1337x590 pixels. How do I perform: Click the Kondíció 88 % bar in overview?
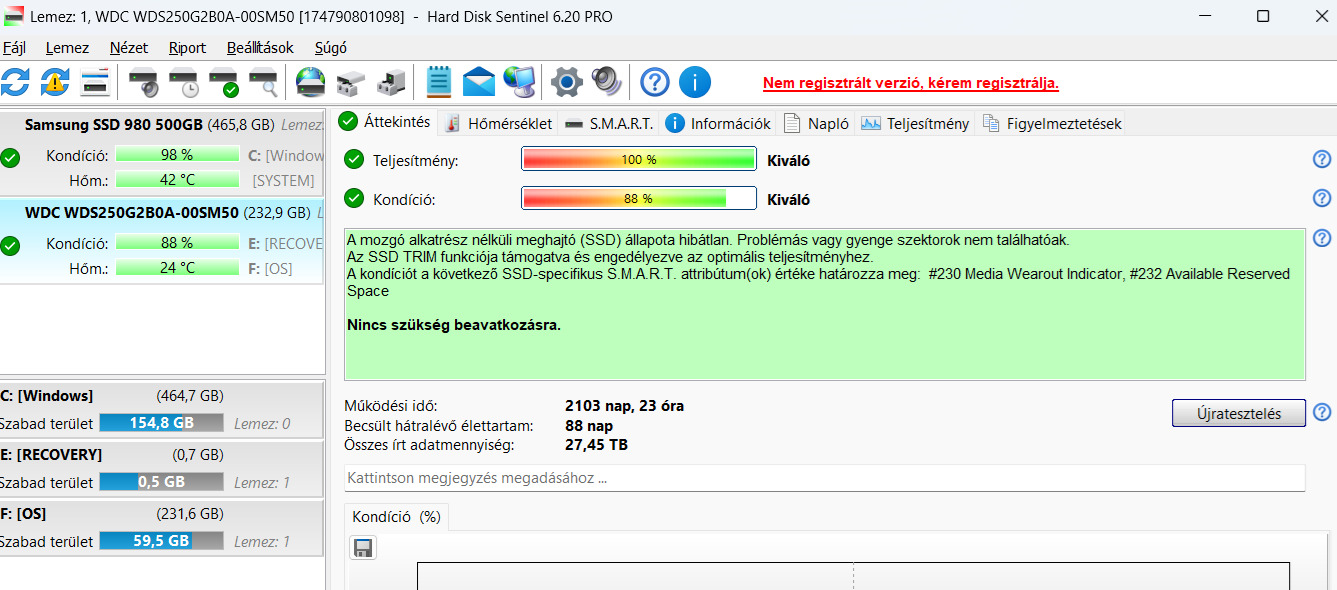(639, 198)
